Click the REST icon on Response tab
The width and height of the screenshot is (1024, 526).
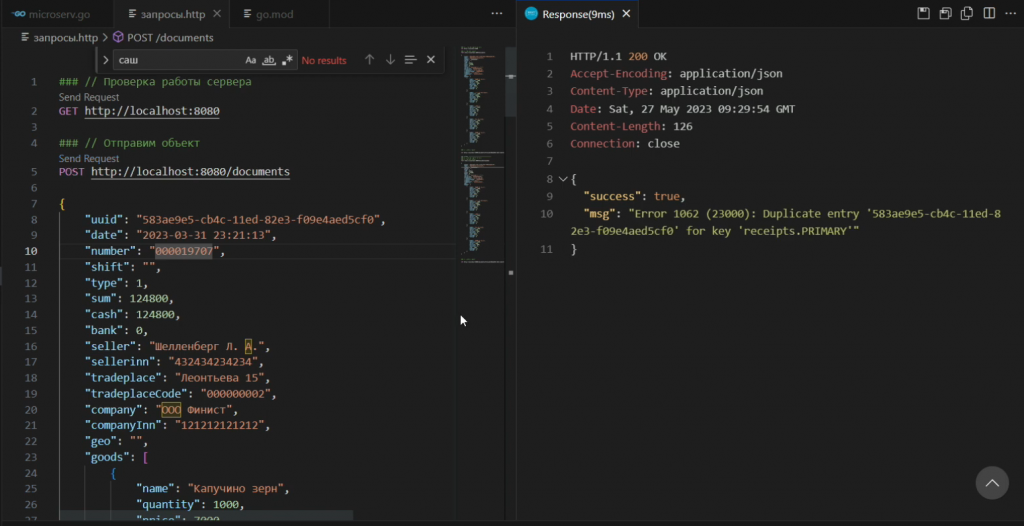[532, 14]
